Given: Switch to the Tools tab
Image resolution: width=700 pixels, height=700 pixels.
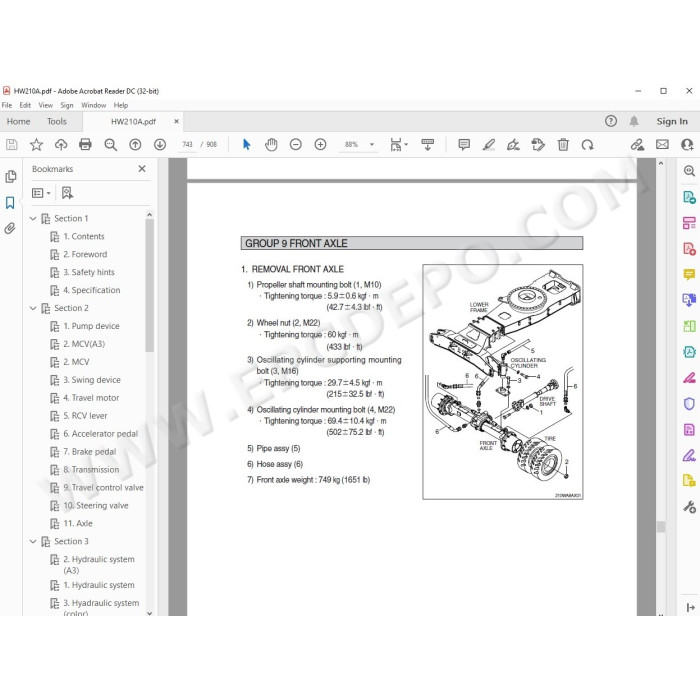Looking at the screenshot, I should (57, 121).
